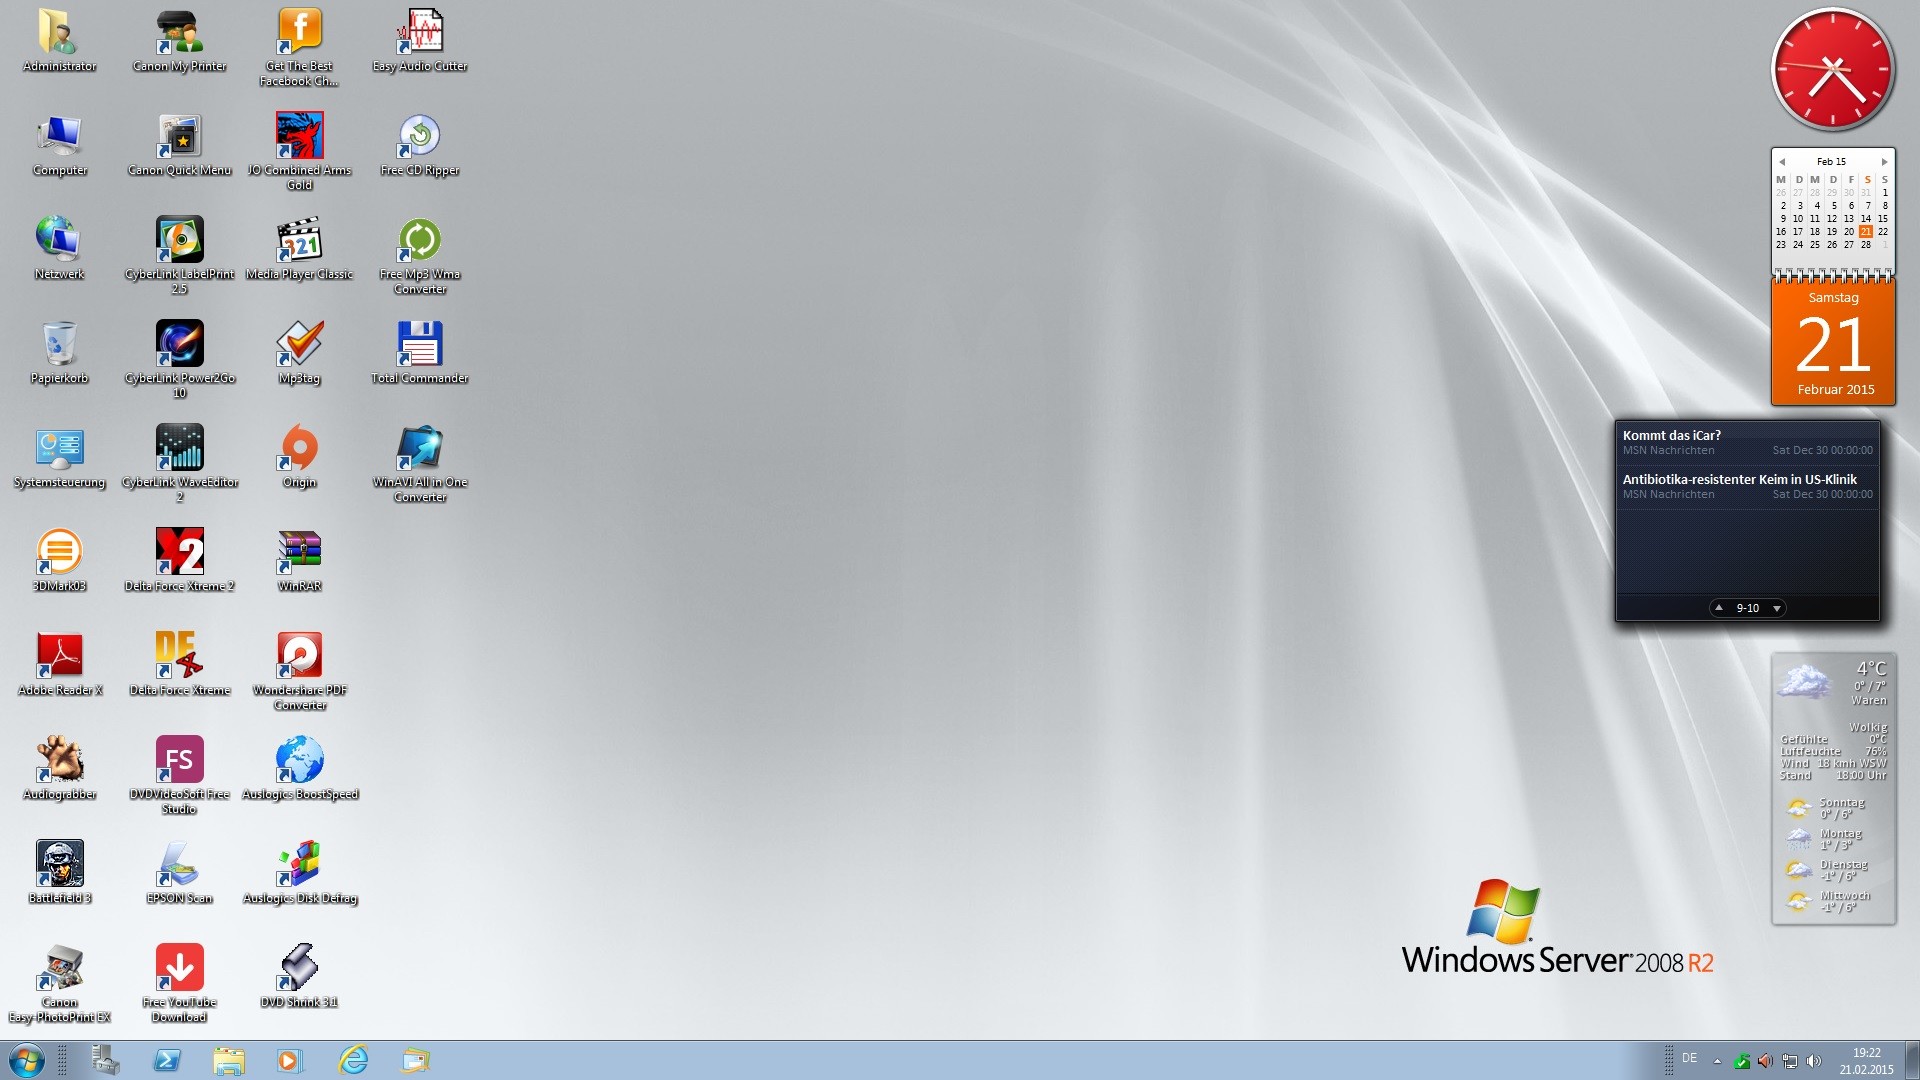Image resolution: width=1920 pixels, height=1080 pixels.
Task: Expand news feed item 9-10
Action: tap(1746, 608)
